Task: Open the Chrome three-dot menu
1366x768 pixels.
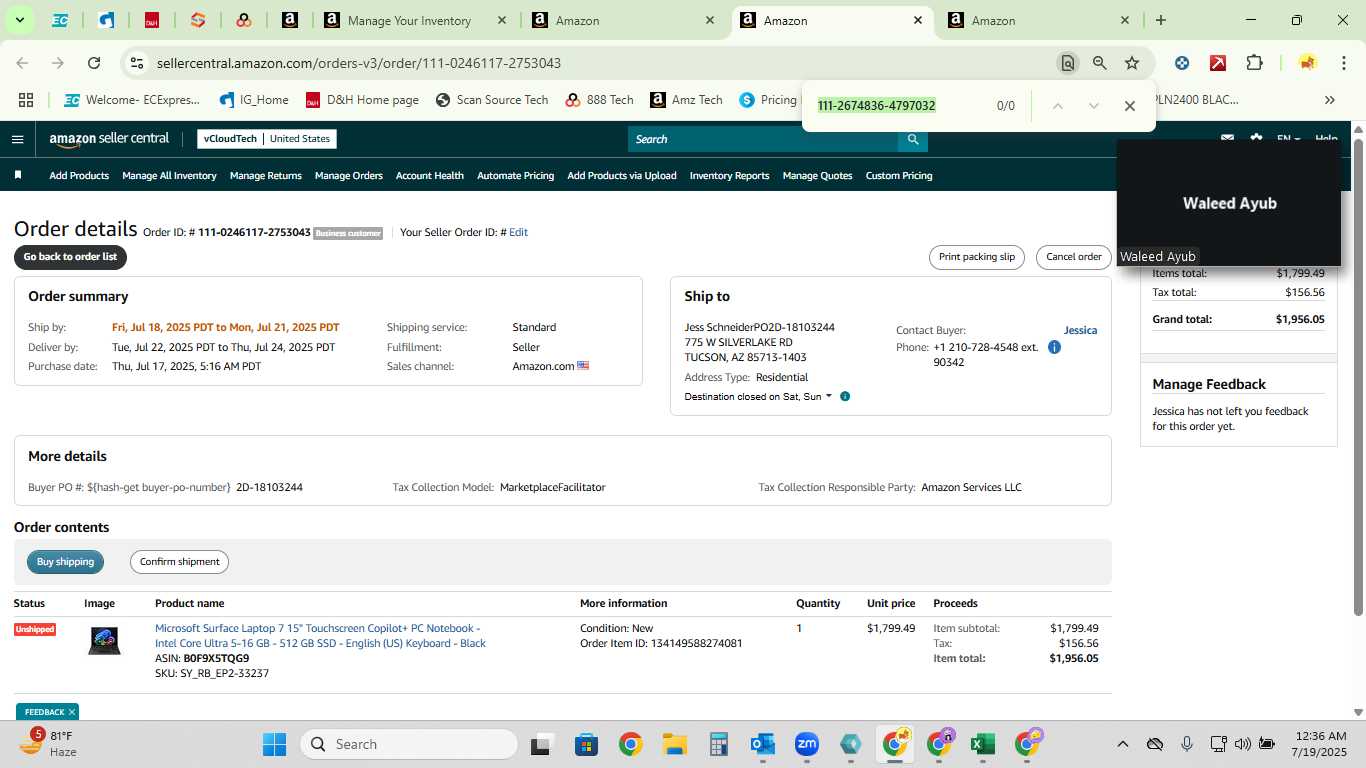Action: click(1343, 63)
